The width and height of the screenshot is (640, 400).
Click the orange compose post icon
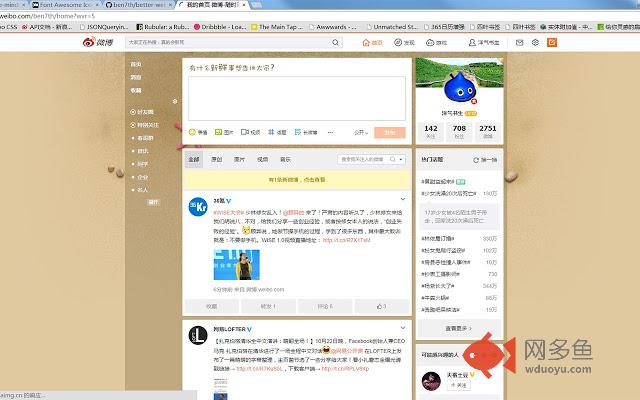(x=552, y=42)
